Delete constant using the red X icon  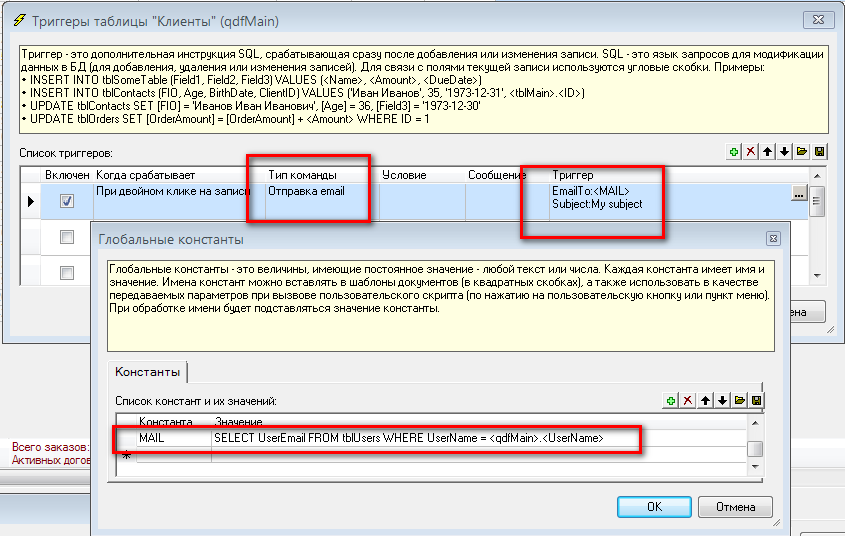(688, 400)
